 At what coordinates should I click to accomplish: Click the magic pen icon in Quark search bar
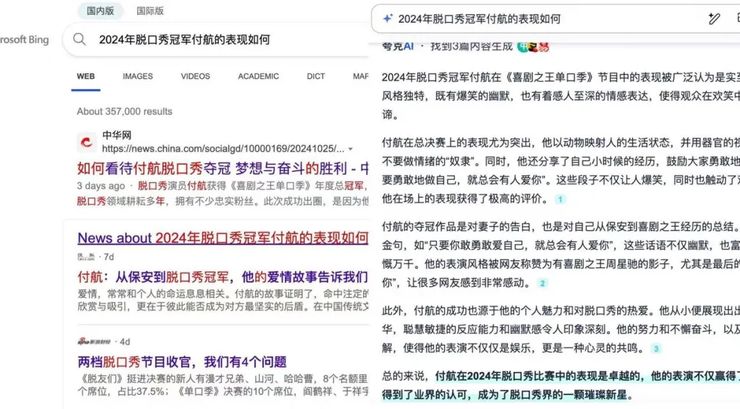713,19
